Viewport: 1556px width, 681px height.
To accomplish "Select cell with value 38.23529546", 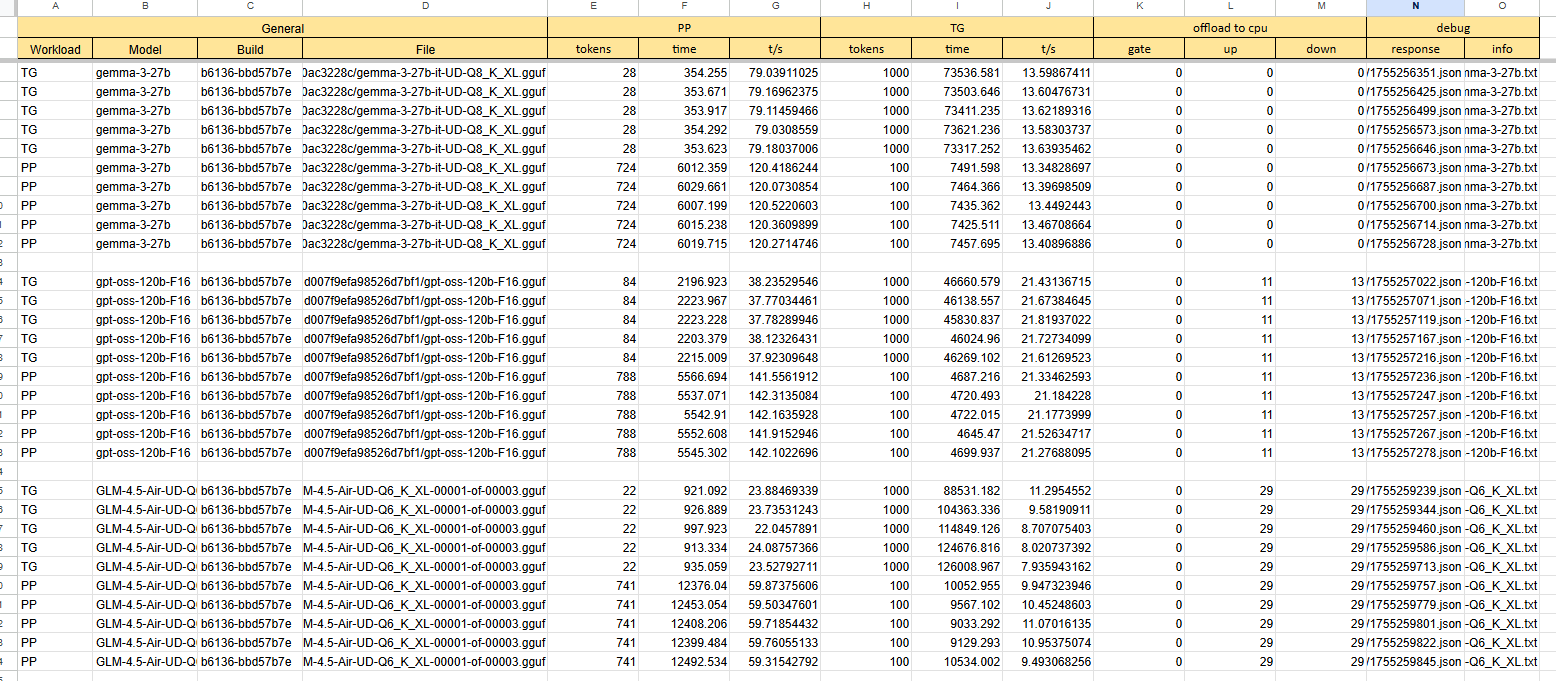I will (775, 282).
